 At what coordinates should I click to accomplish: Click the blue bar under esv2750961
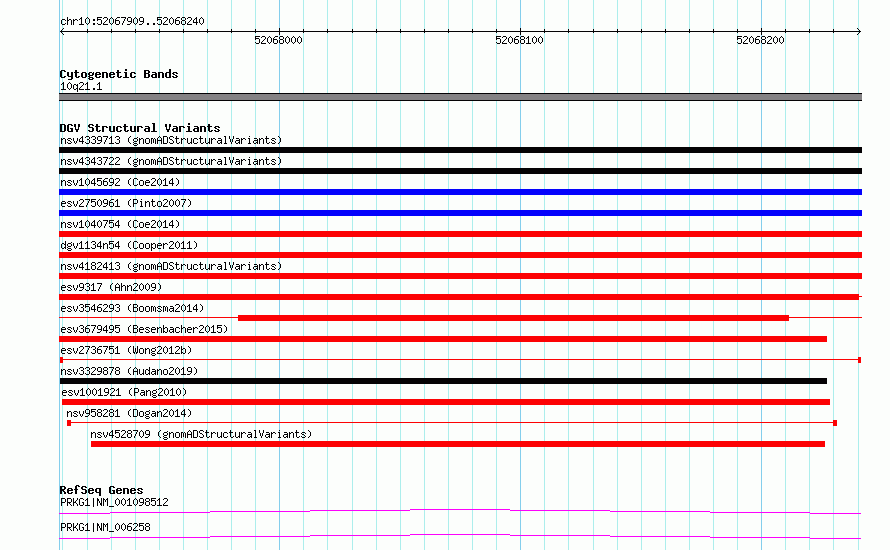[x=460, y=213]
